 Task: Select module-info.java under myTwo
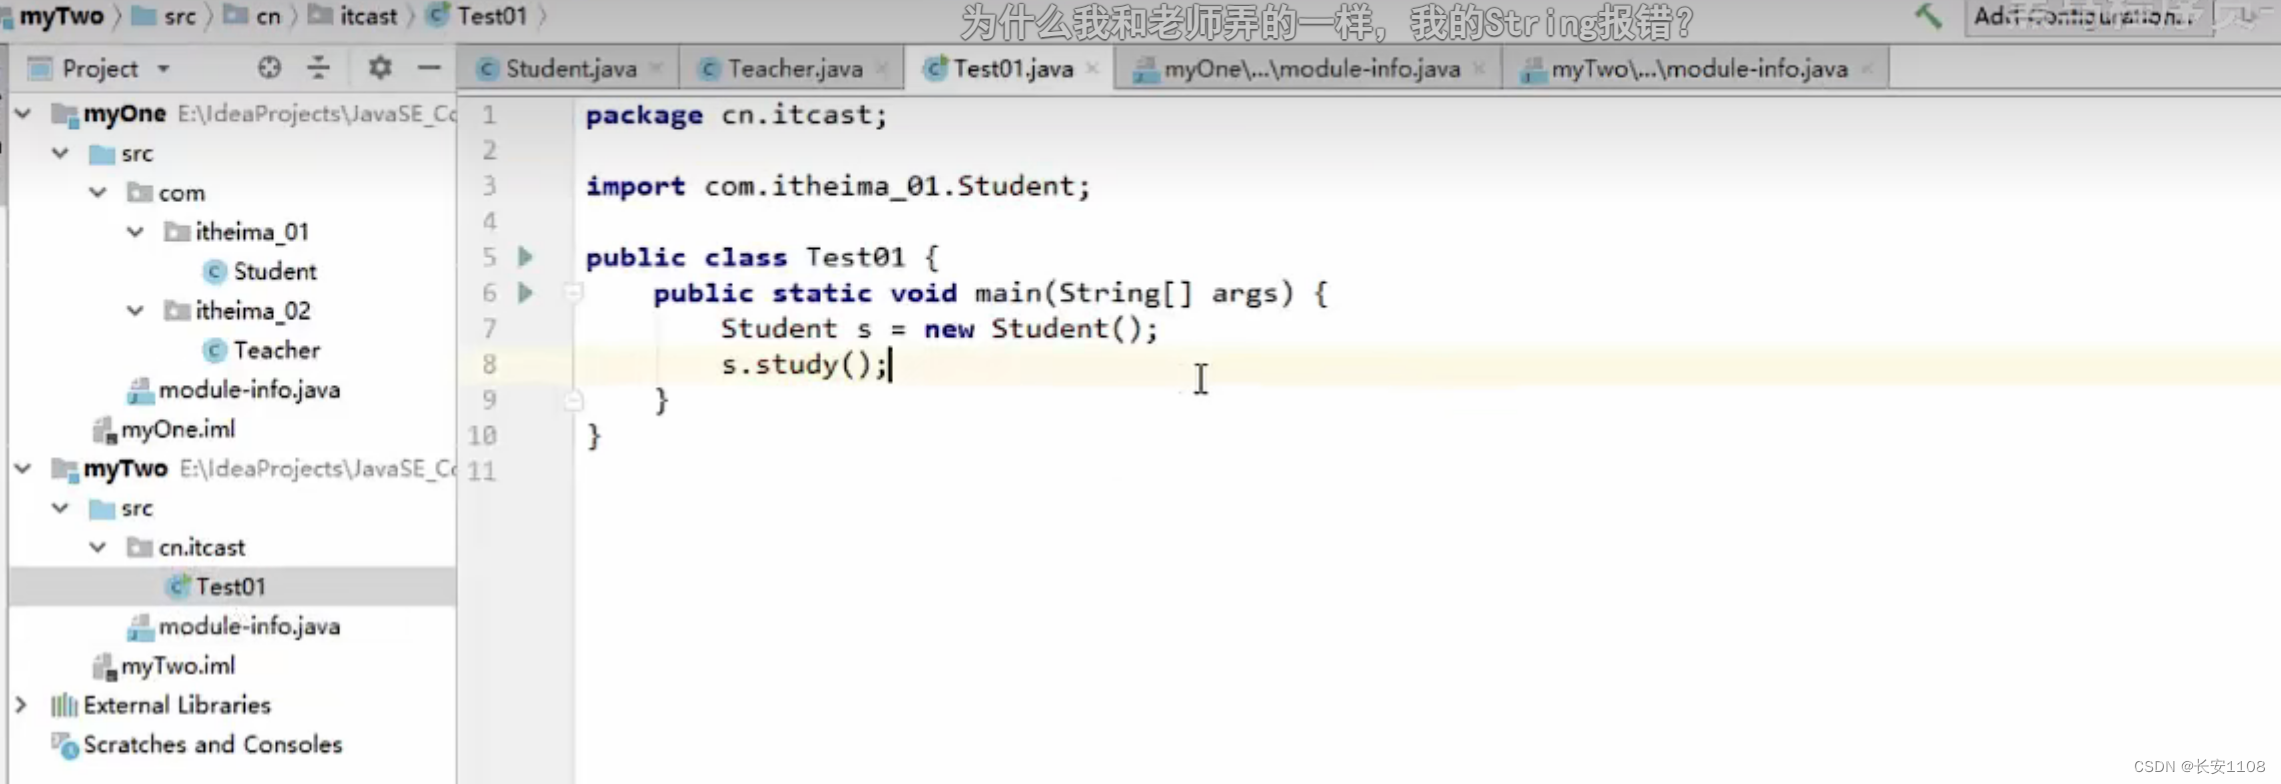tap(248, 626)
